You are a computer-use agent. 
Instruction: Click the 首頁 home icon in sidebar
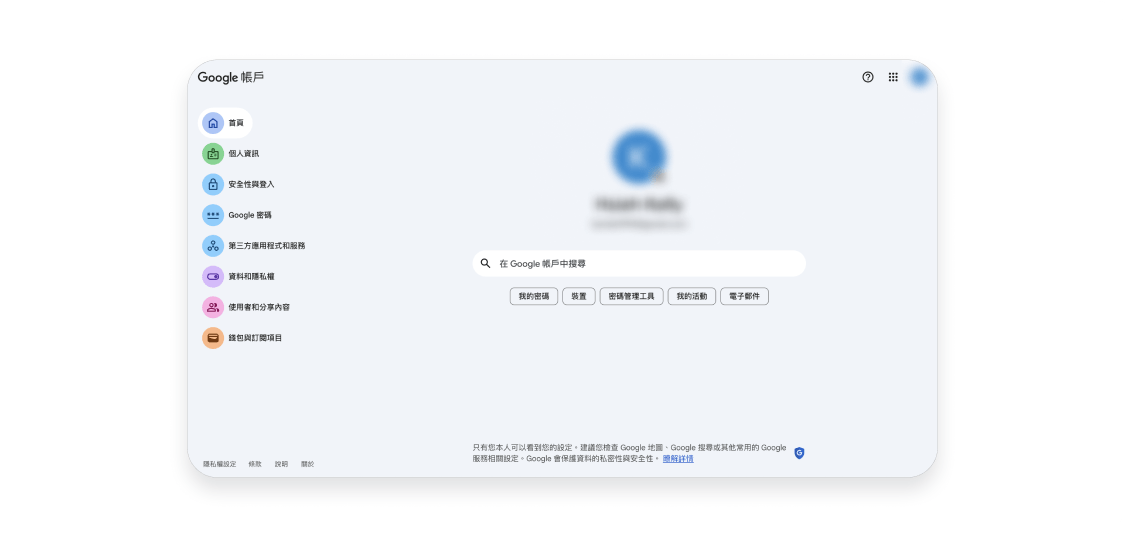coord(213,123)
